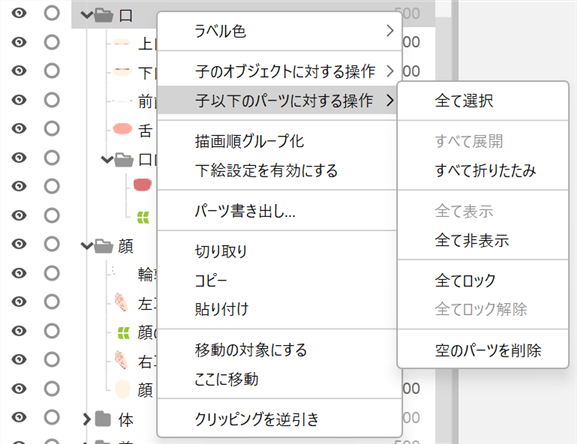Toggle the lock circle on the 顔 folder row
Image resolution: width=577 pixels, height=444 pixels.
pyautogui.click(x=52, y=244)
